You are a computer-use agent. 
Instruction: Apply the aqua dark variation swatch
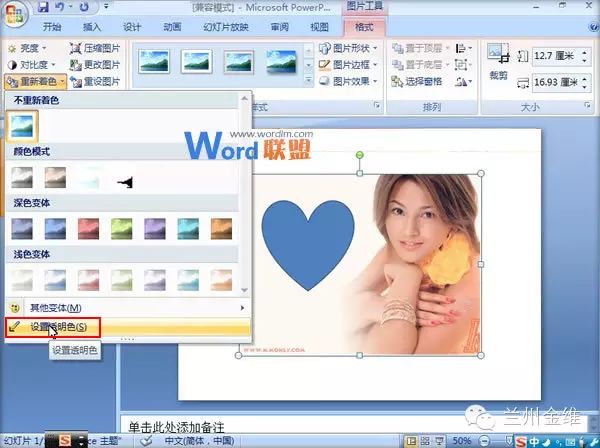click(188, 229)
